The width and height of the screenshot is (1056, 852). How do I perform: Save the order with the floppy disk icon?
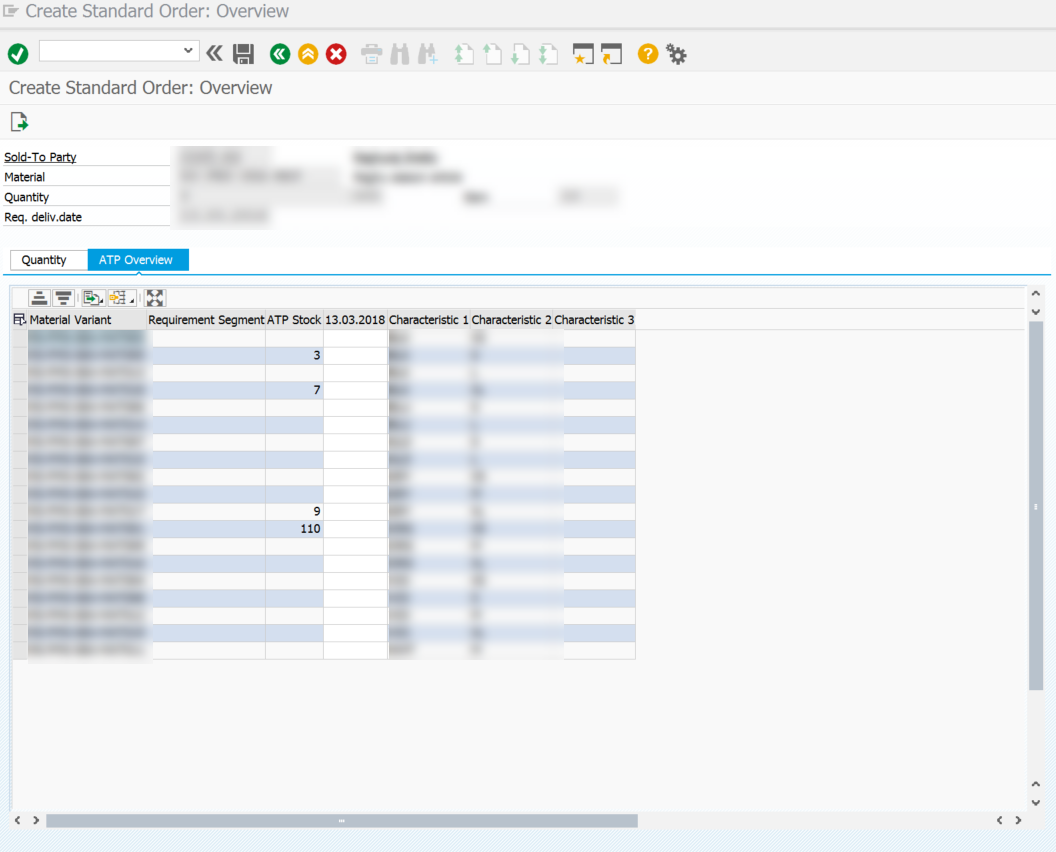point(243,54)
